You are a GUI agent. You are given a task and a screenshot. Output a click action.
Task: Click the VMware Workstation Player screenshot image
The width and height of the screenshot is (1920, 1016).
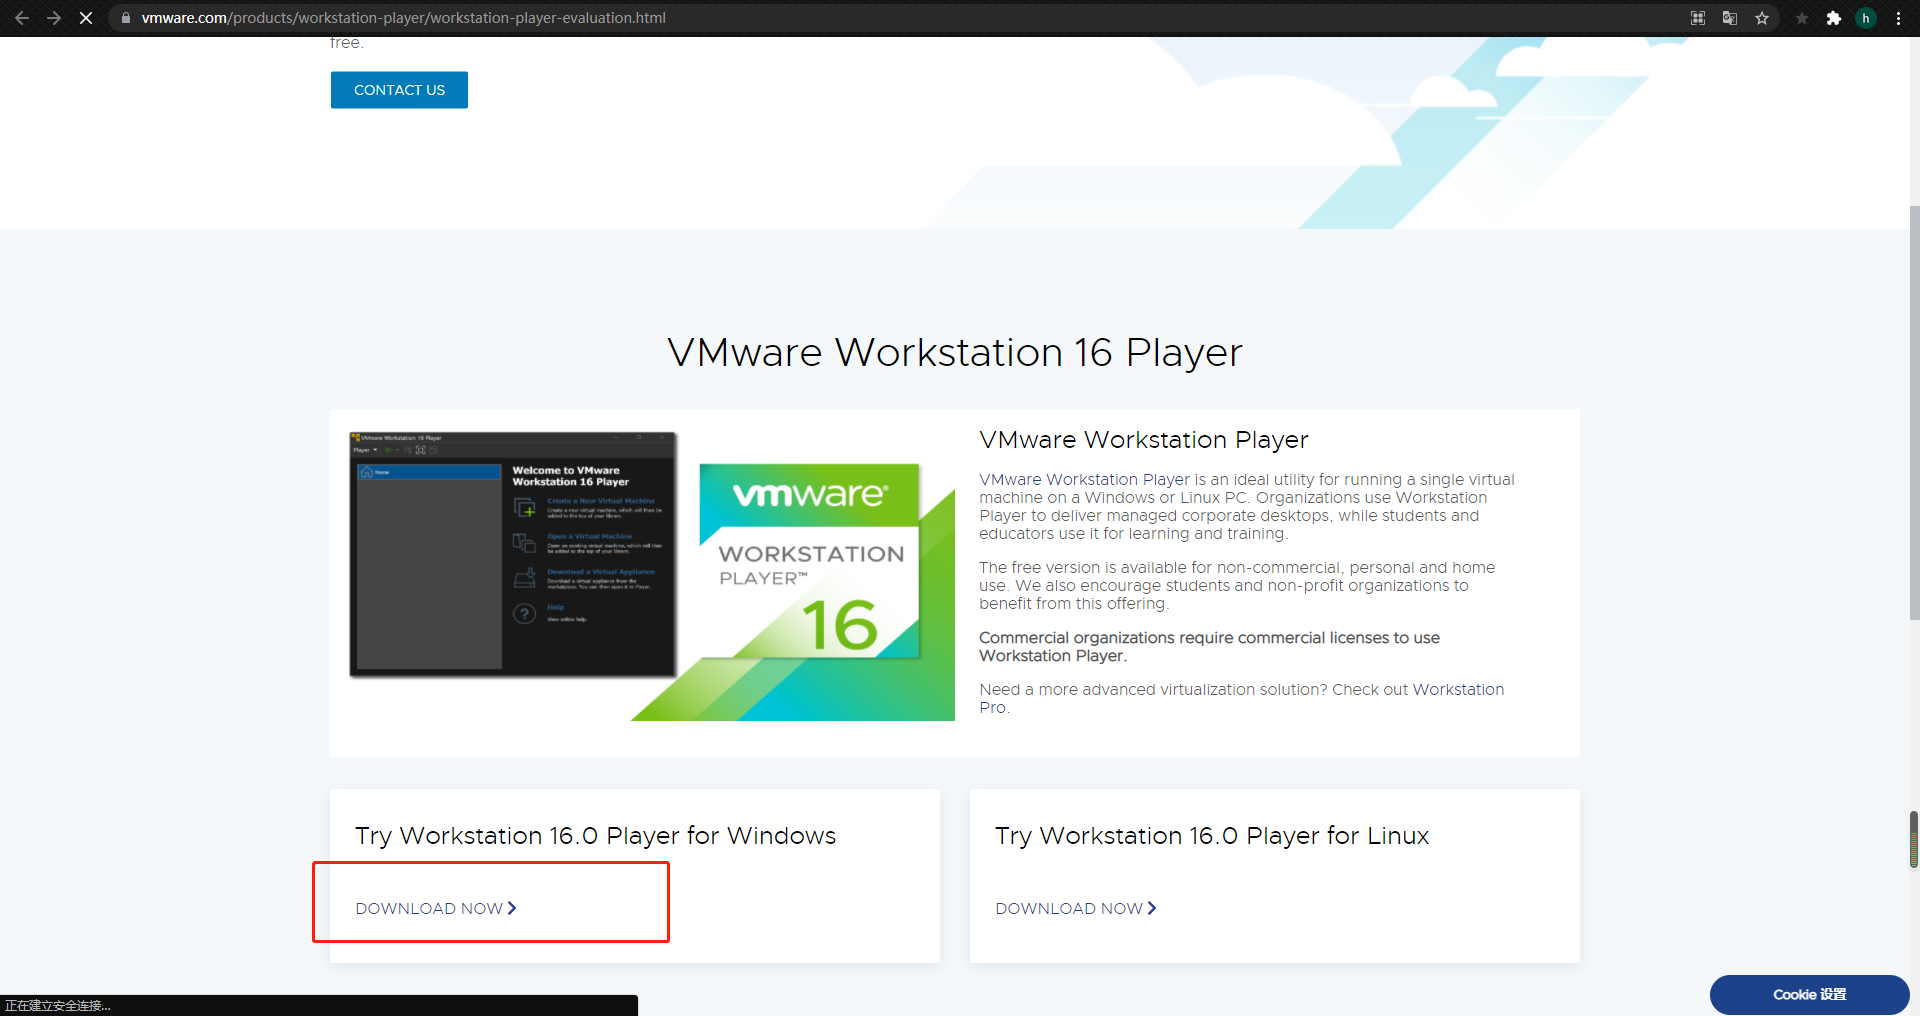coord(512,554)
